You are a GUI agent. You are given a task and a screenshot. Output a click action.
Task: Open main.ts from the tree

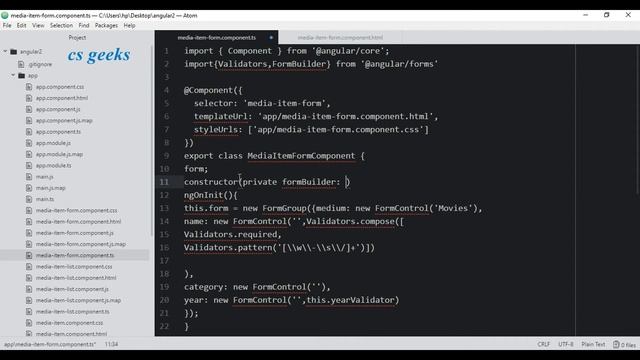[x=45, y=199]
